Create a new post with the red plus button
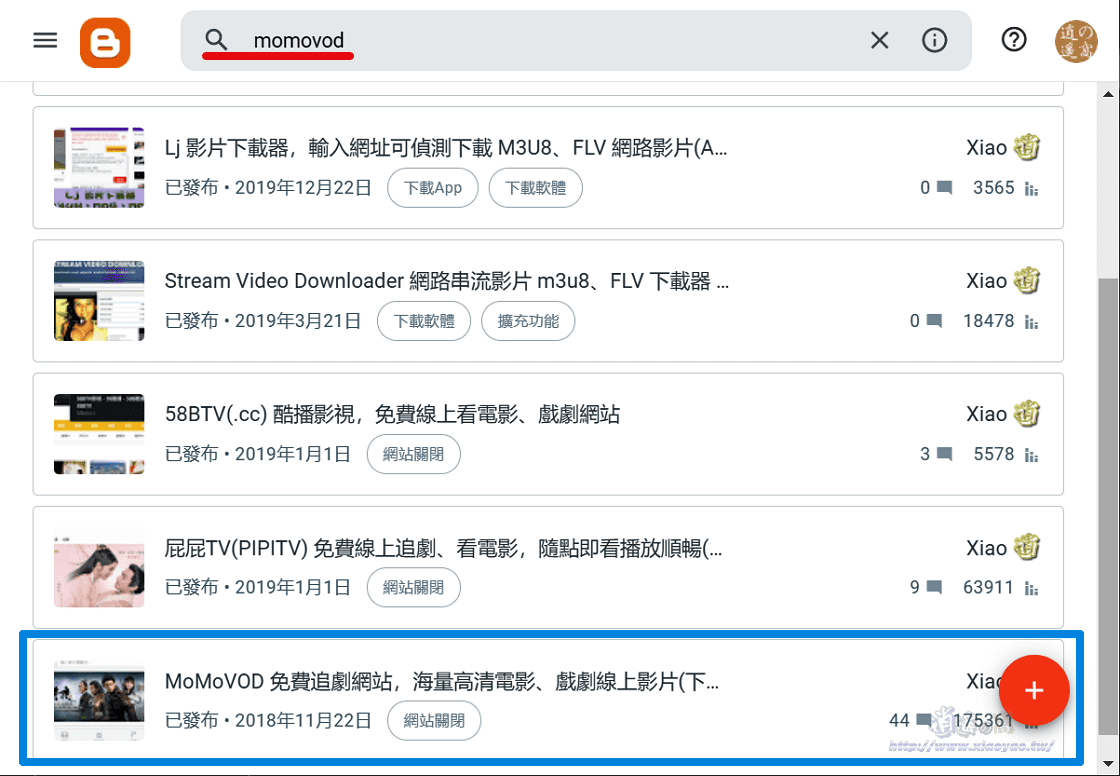The width and height of the screenshot is (1120, 776). [1034, 690]
